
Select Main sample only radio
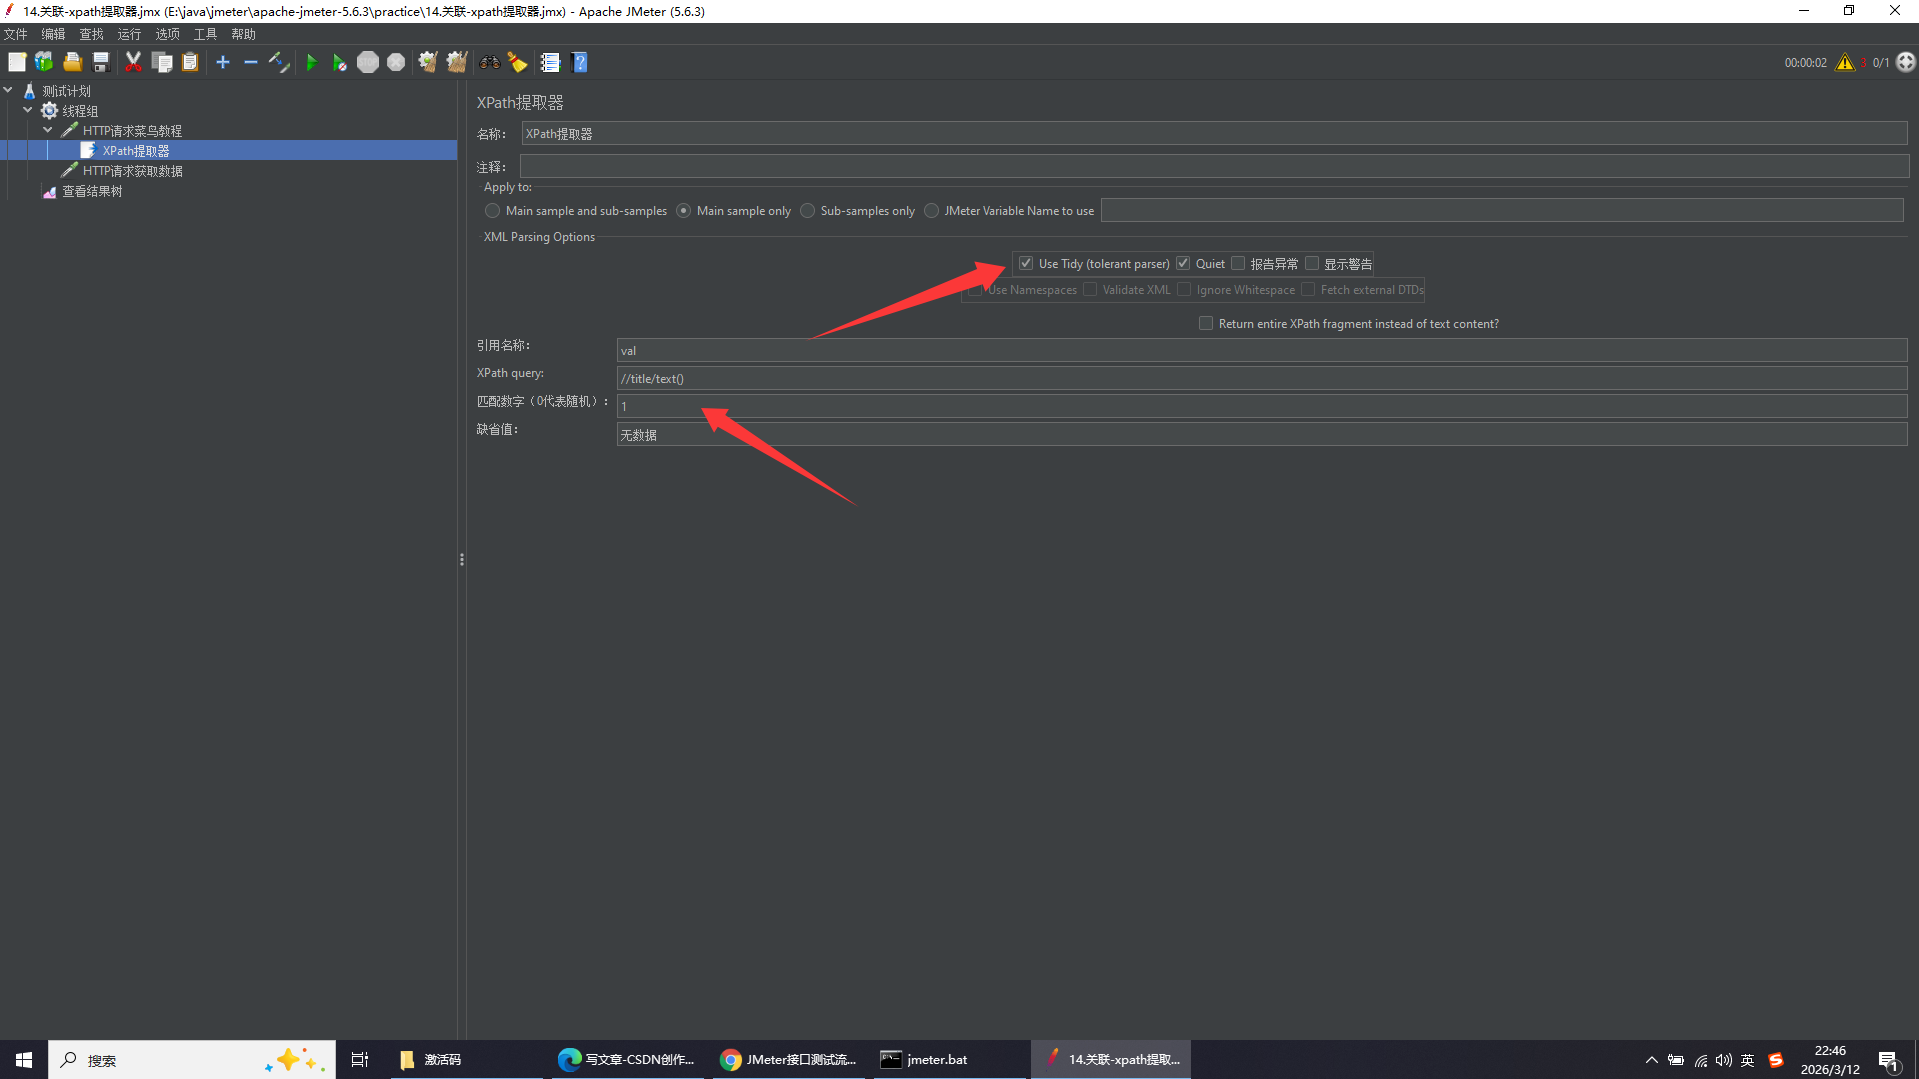684,211
